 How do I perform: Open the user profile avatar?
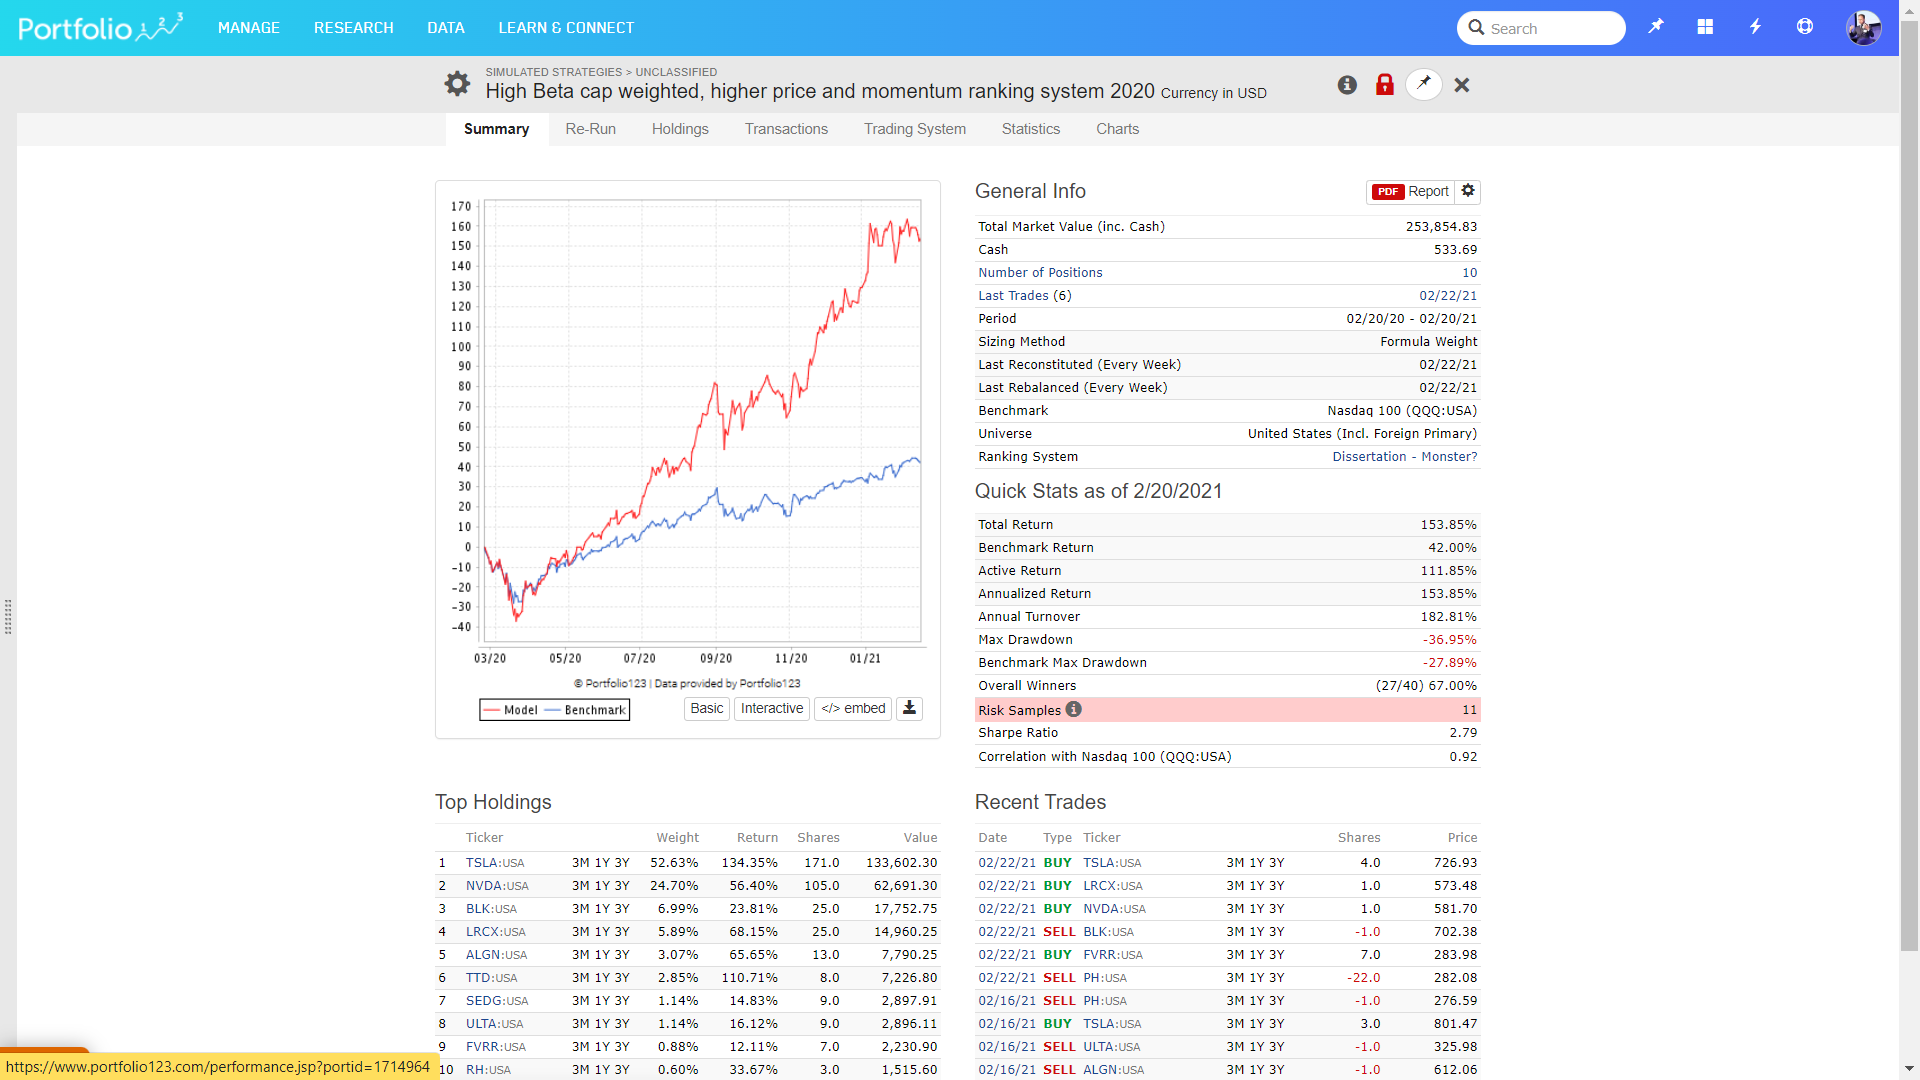pos(1864,27)
